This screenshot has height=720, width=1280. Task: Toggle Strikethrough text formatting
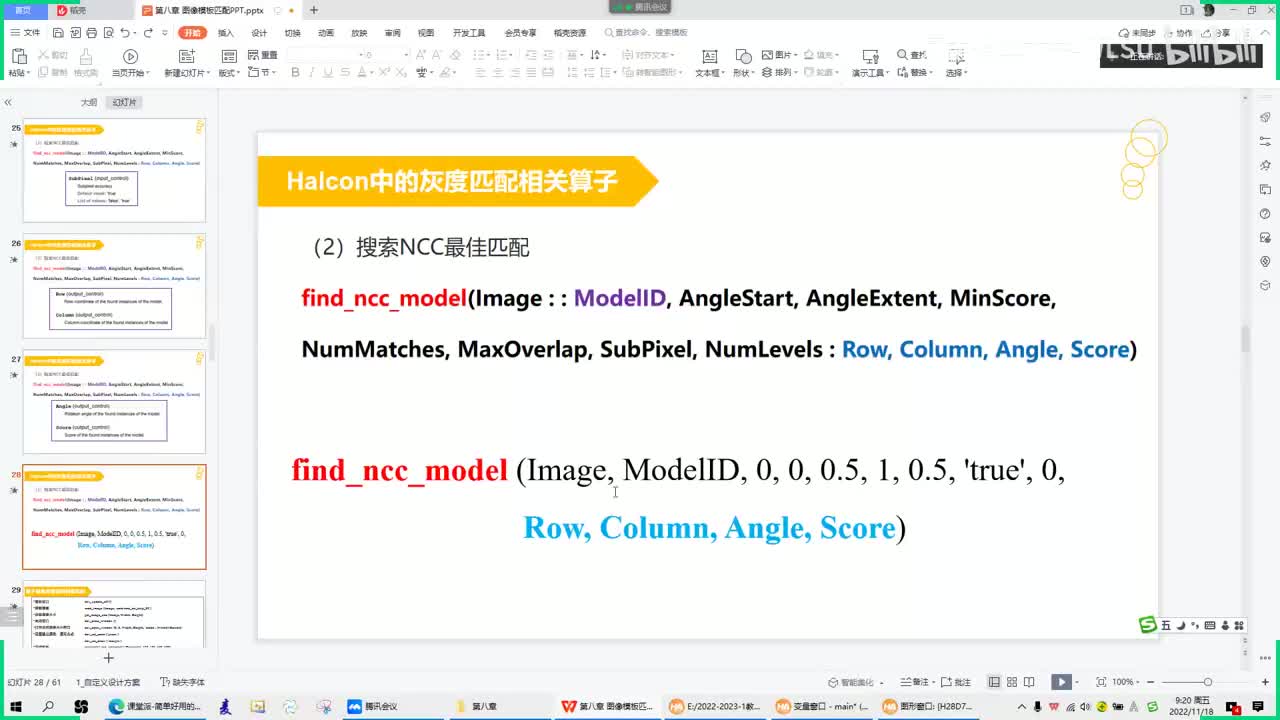click(x=345, y=72)
